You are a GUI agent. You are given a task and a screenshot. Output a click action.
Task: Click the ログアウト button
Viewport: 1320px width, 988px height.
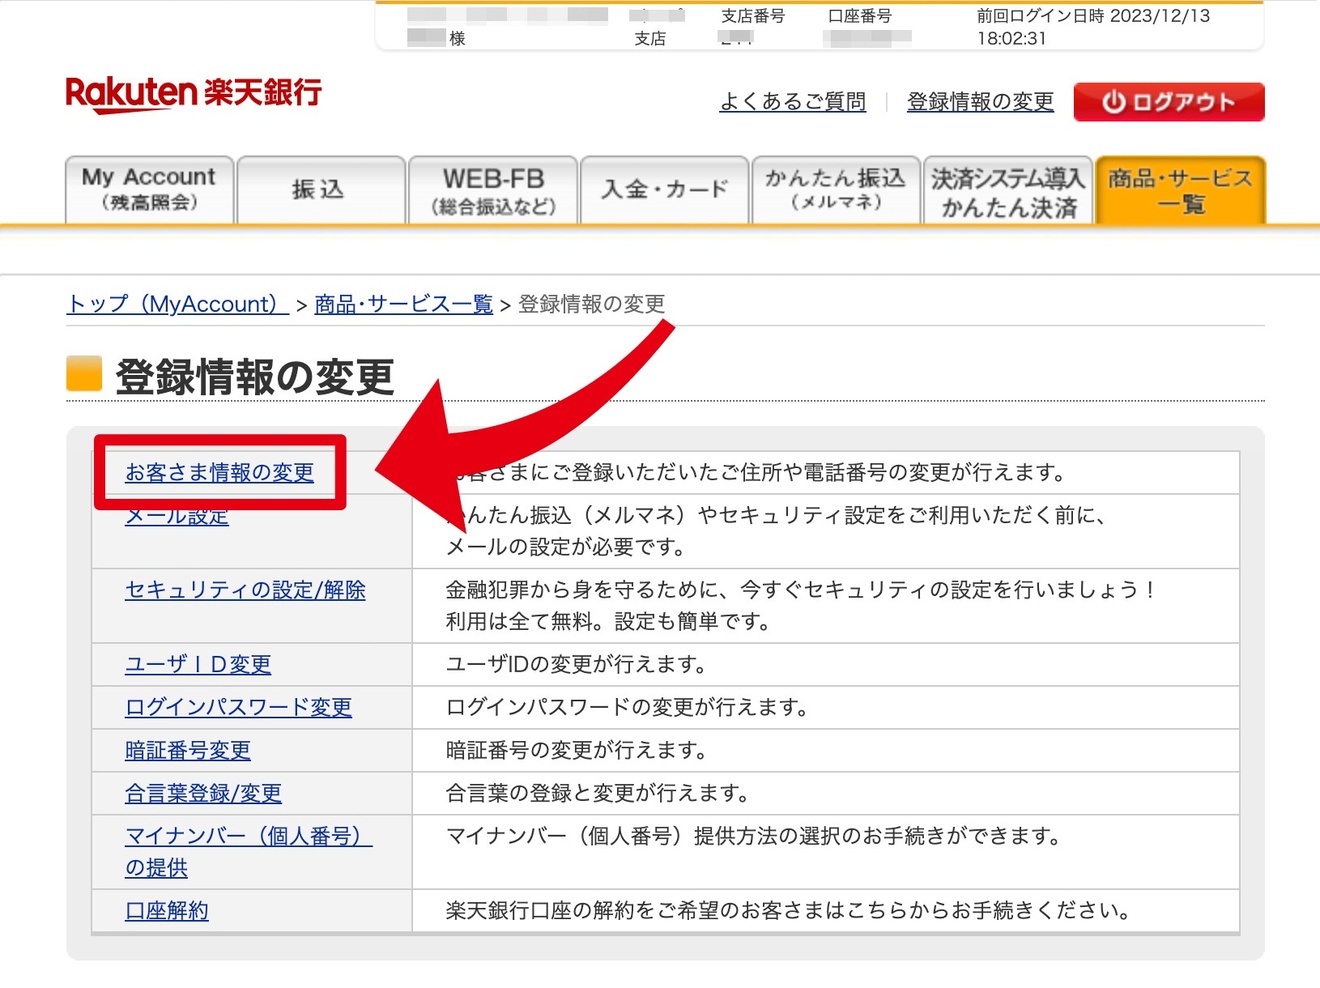(x=1169, y=102)
